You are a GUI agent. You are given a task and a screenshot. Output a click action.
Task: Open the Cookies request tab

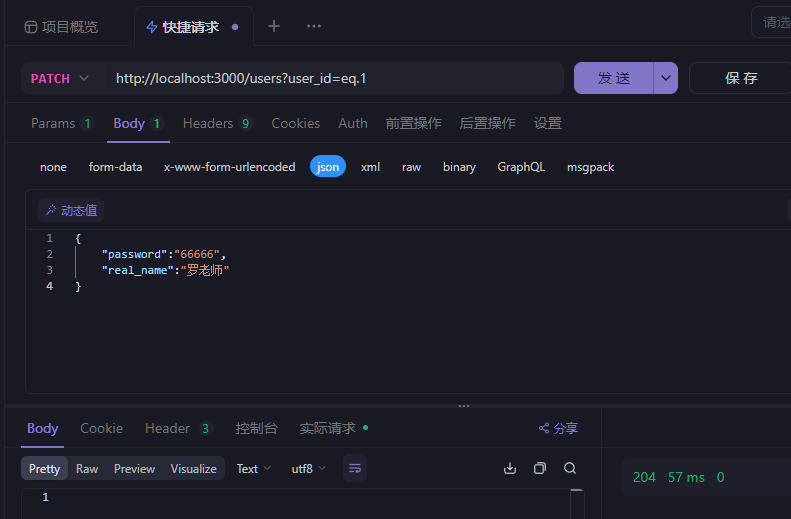click(x=296, y=124)
